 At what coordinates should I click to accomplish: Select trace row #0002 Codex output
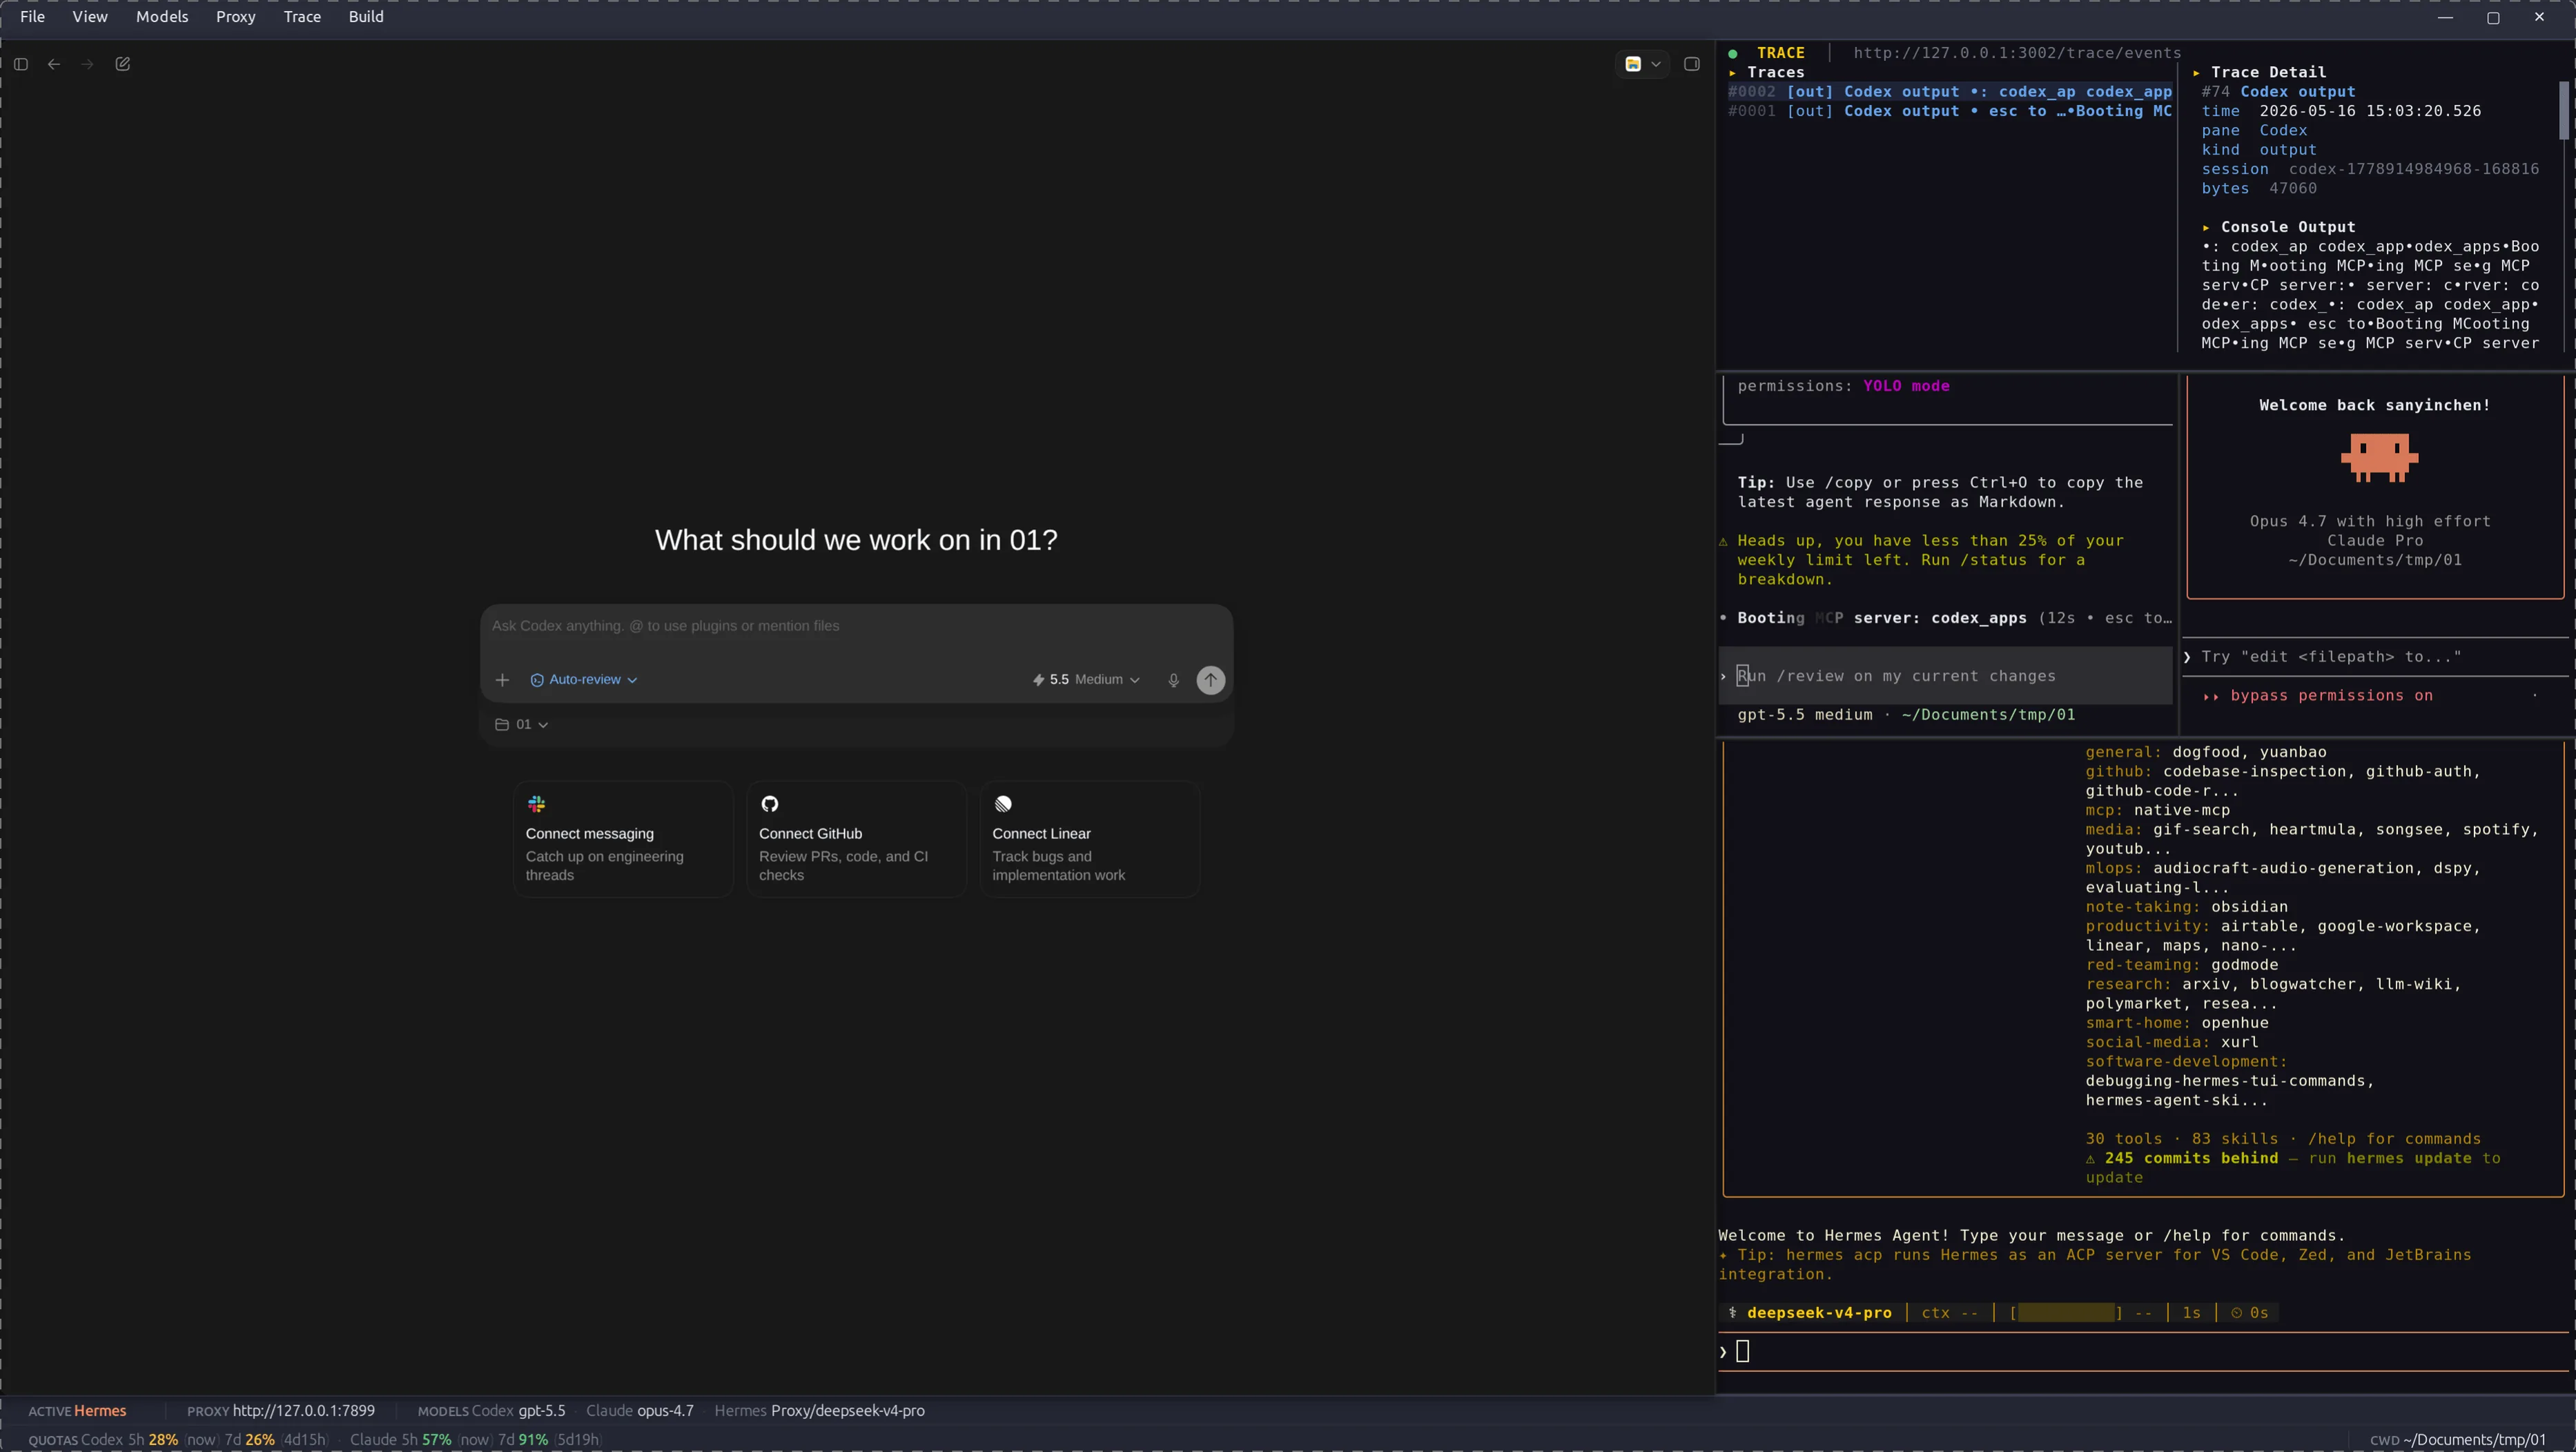(x=1949, y=92)
